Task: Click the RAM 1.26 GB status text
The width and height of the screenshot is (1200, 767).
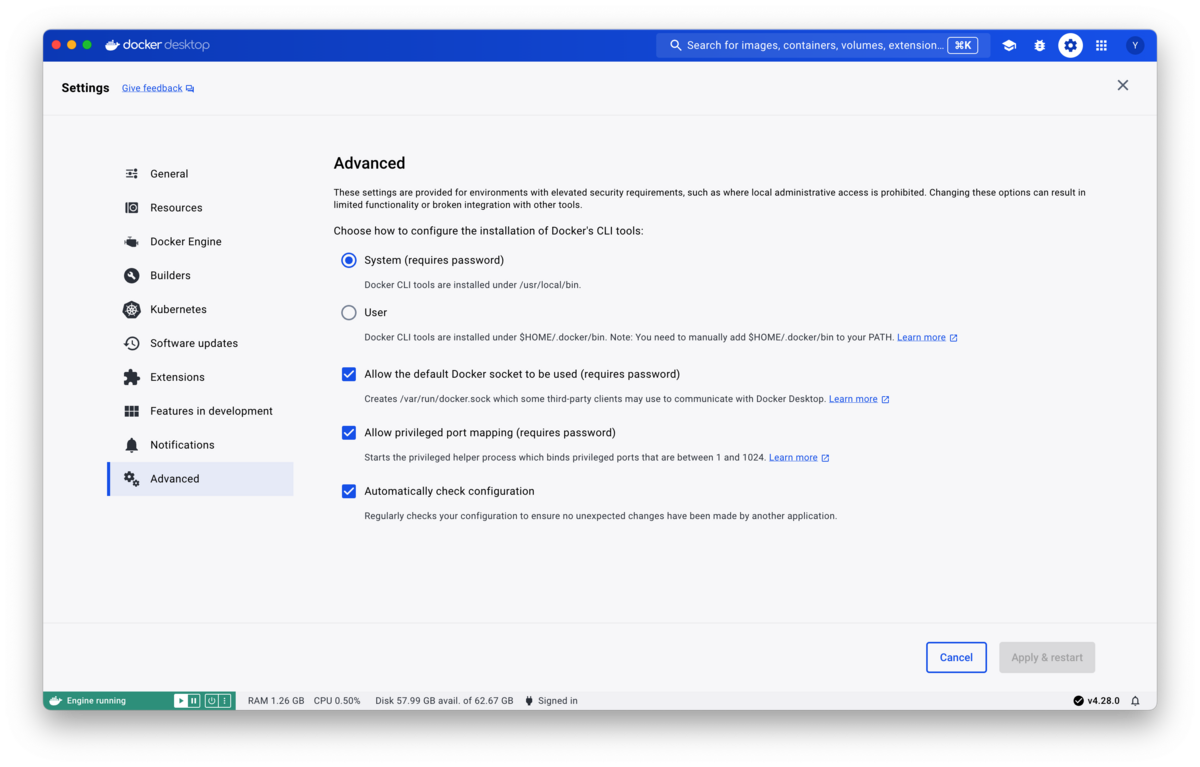Action: (276, 701)
